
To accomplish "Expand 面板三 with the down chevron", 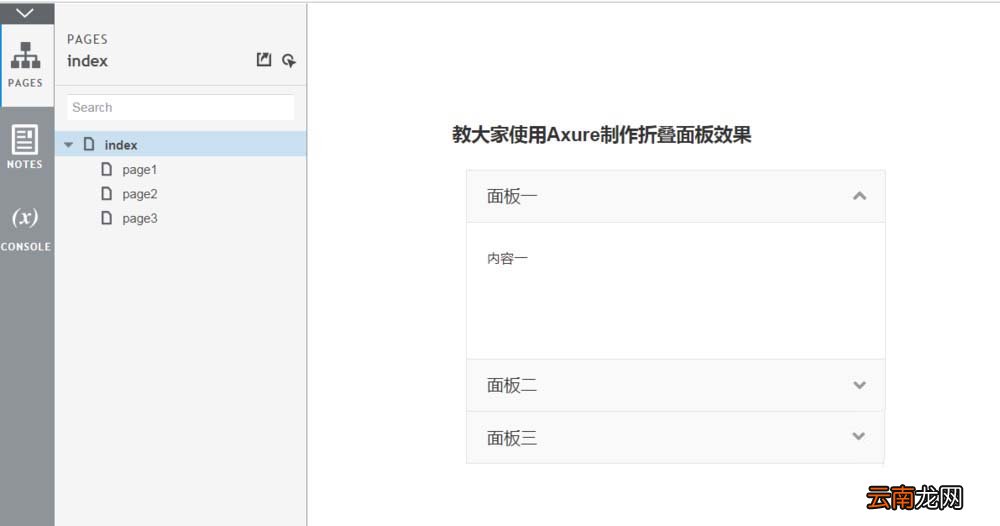I will pos(859,436).
